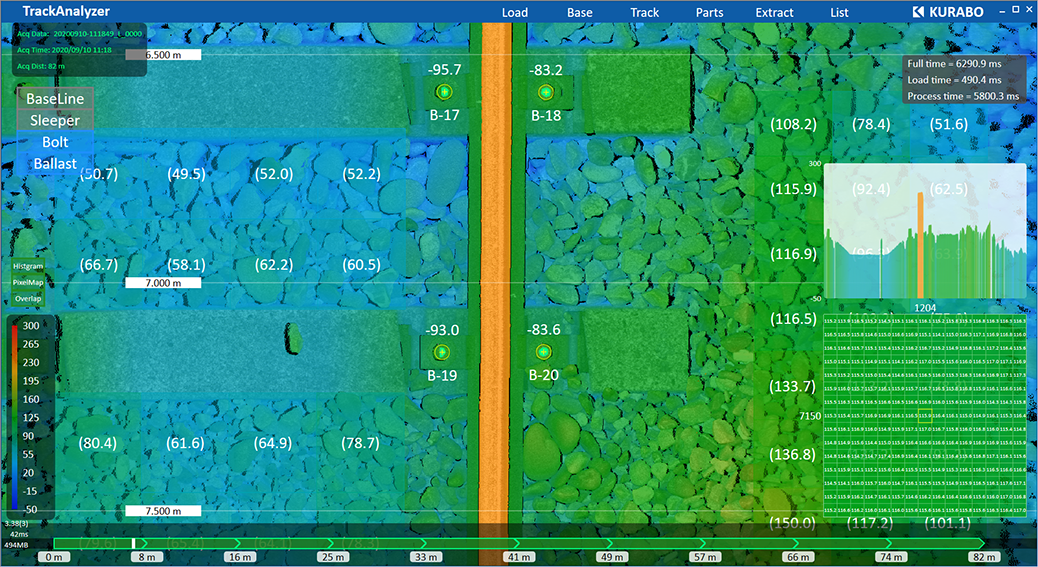This screenshot has width=1038, height=567.
Task: Click the 7.500 m distance label
Action: [163, 511]
